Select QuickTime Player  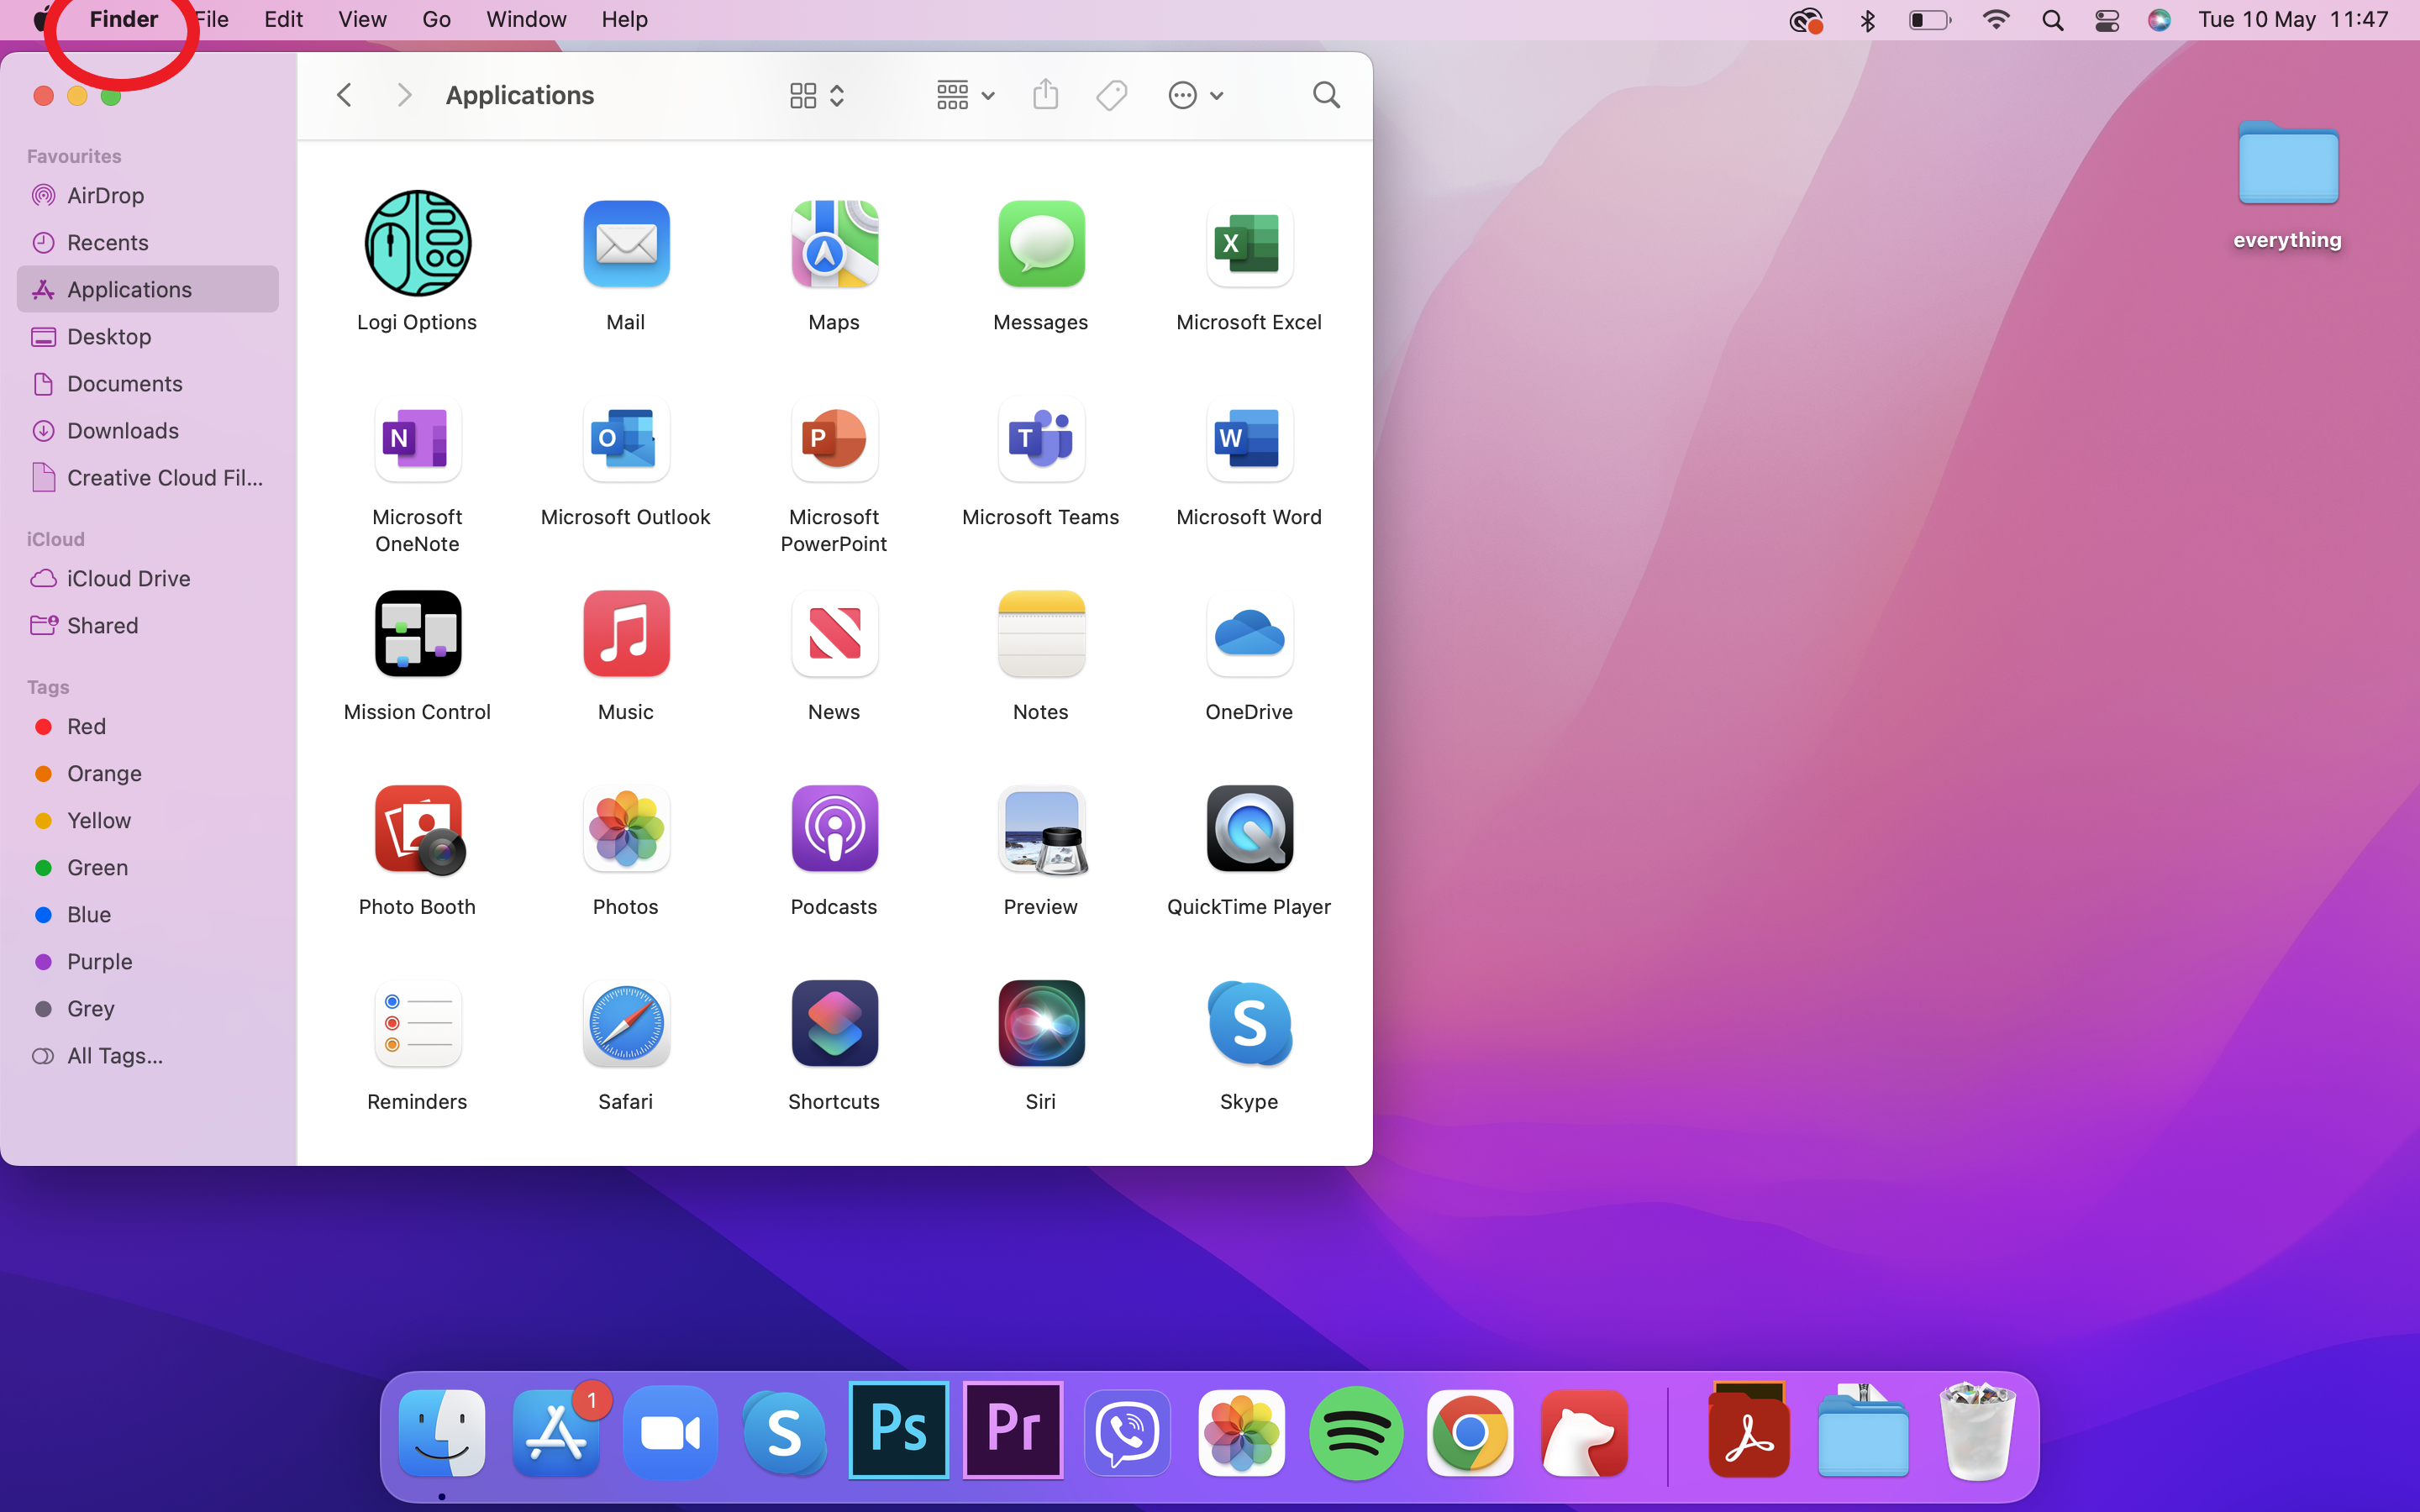(x=1249, y=828)
